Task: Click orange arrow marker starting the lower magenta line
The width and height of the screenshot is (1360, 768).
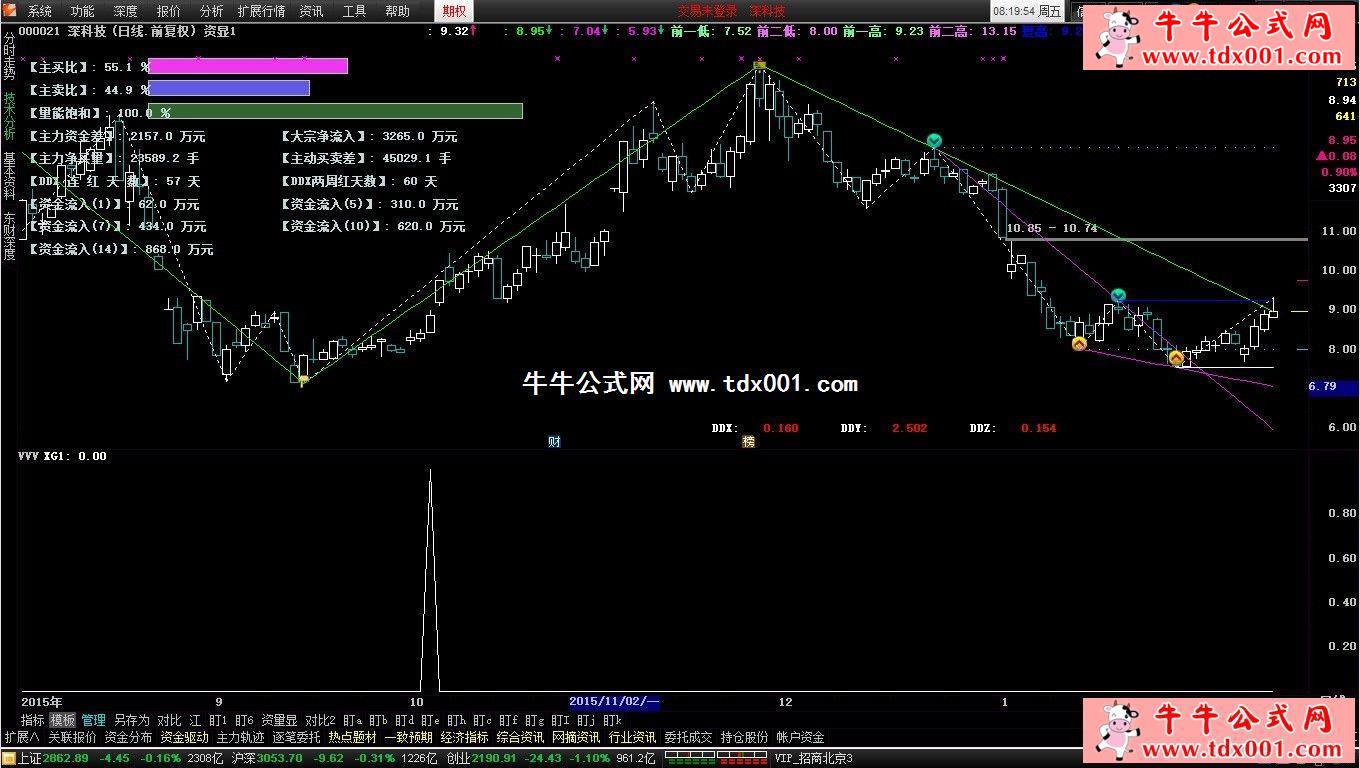Action: tap(1079, 344)
